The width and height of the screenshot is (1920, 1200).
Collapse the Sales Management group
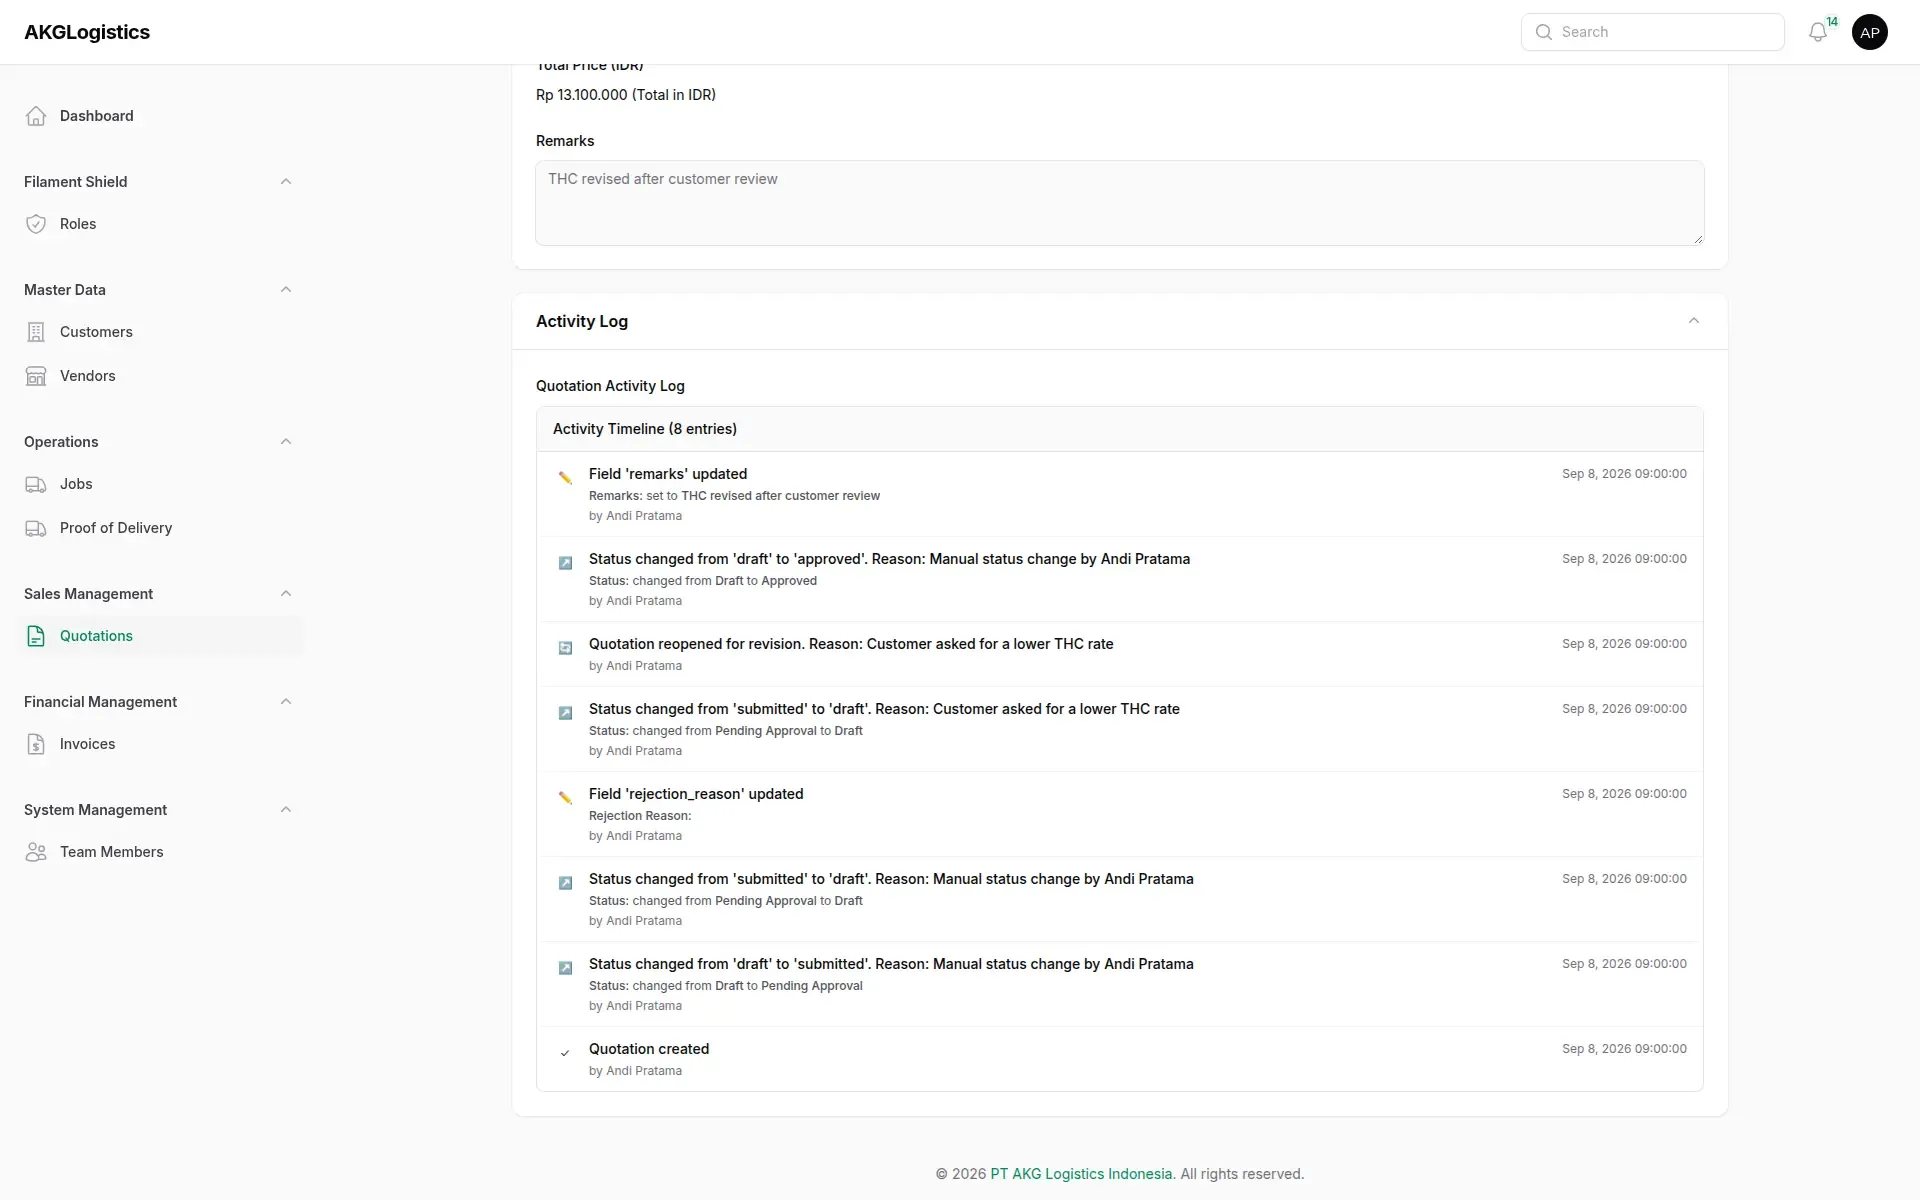click(x=286, y=594)
